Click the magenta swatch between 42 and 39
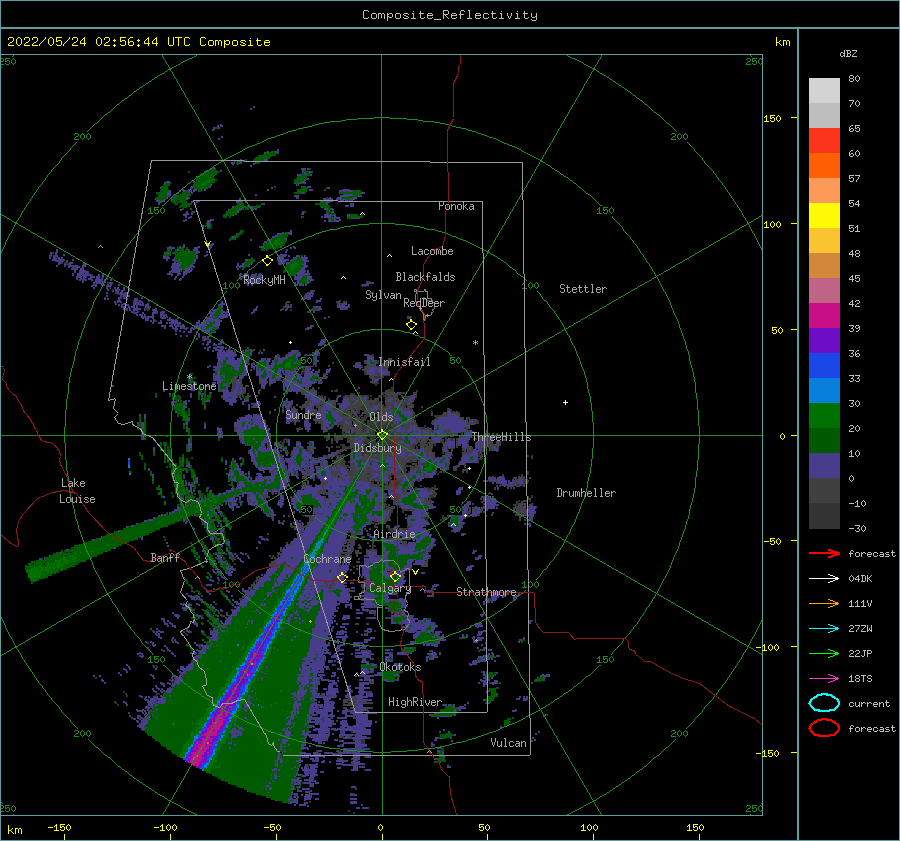 (824, 315)
